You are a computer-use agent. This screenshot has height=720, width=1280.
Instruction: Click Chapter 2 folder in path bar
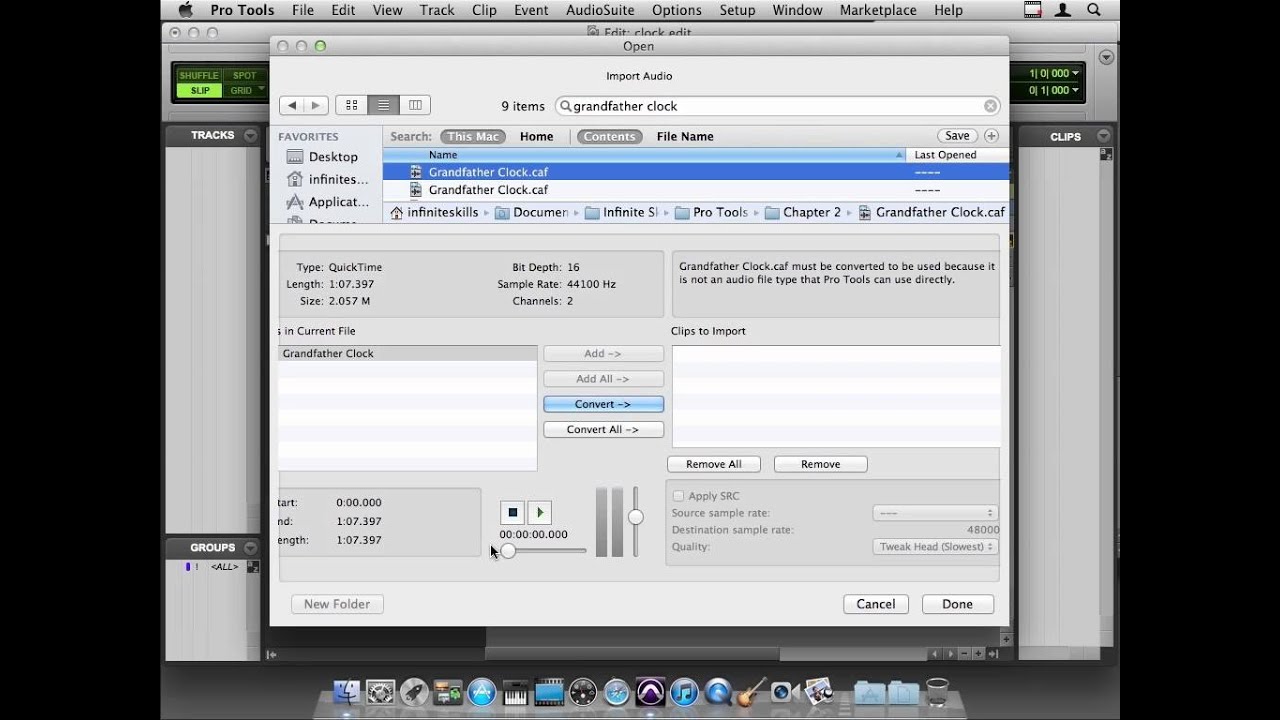pos(803,212)
